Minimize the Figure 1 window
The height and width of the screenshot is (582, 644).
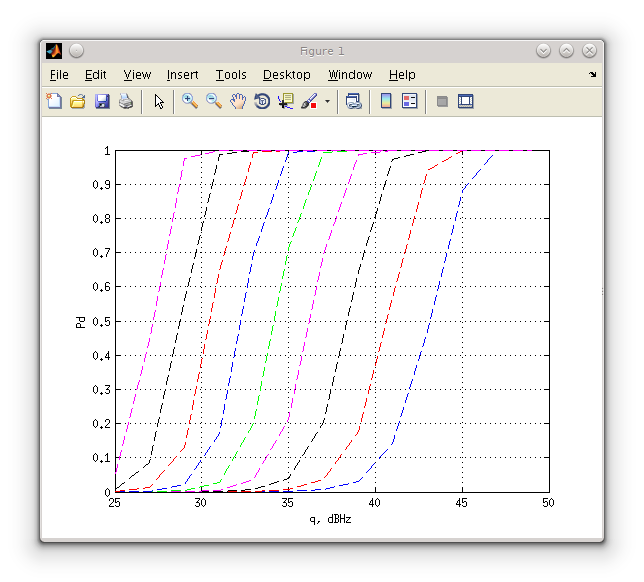pyautogui.click(x=543, y=51)
